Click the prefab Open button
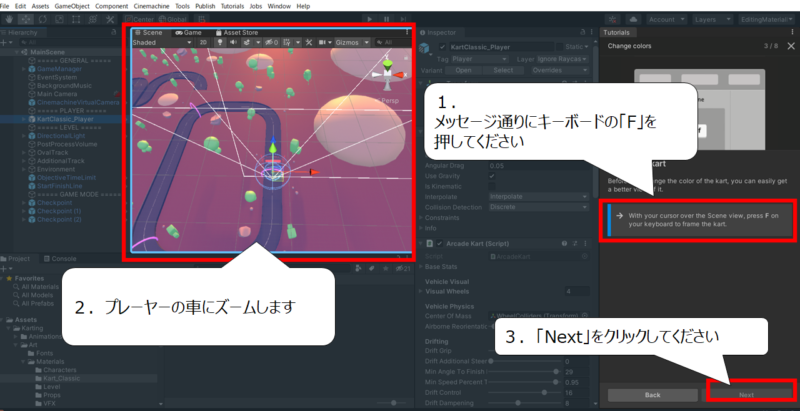The height and width of the screenshot is (411, 800). tap(463, 70)
